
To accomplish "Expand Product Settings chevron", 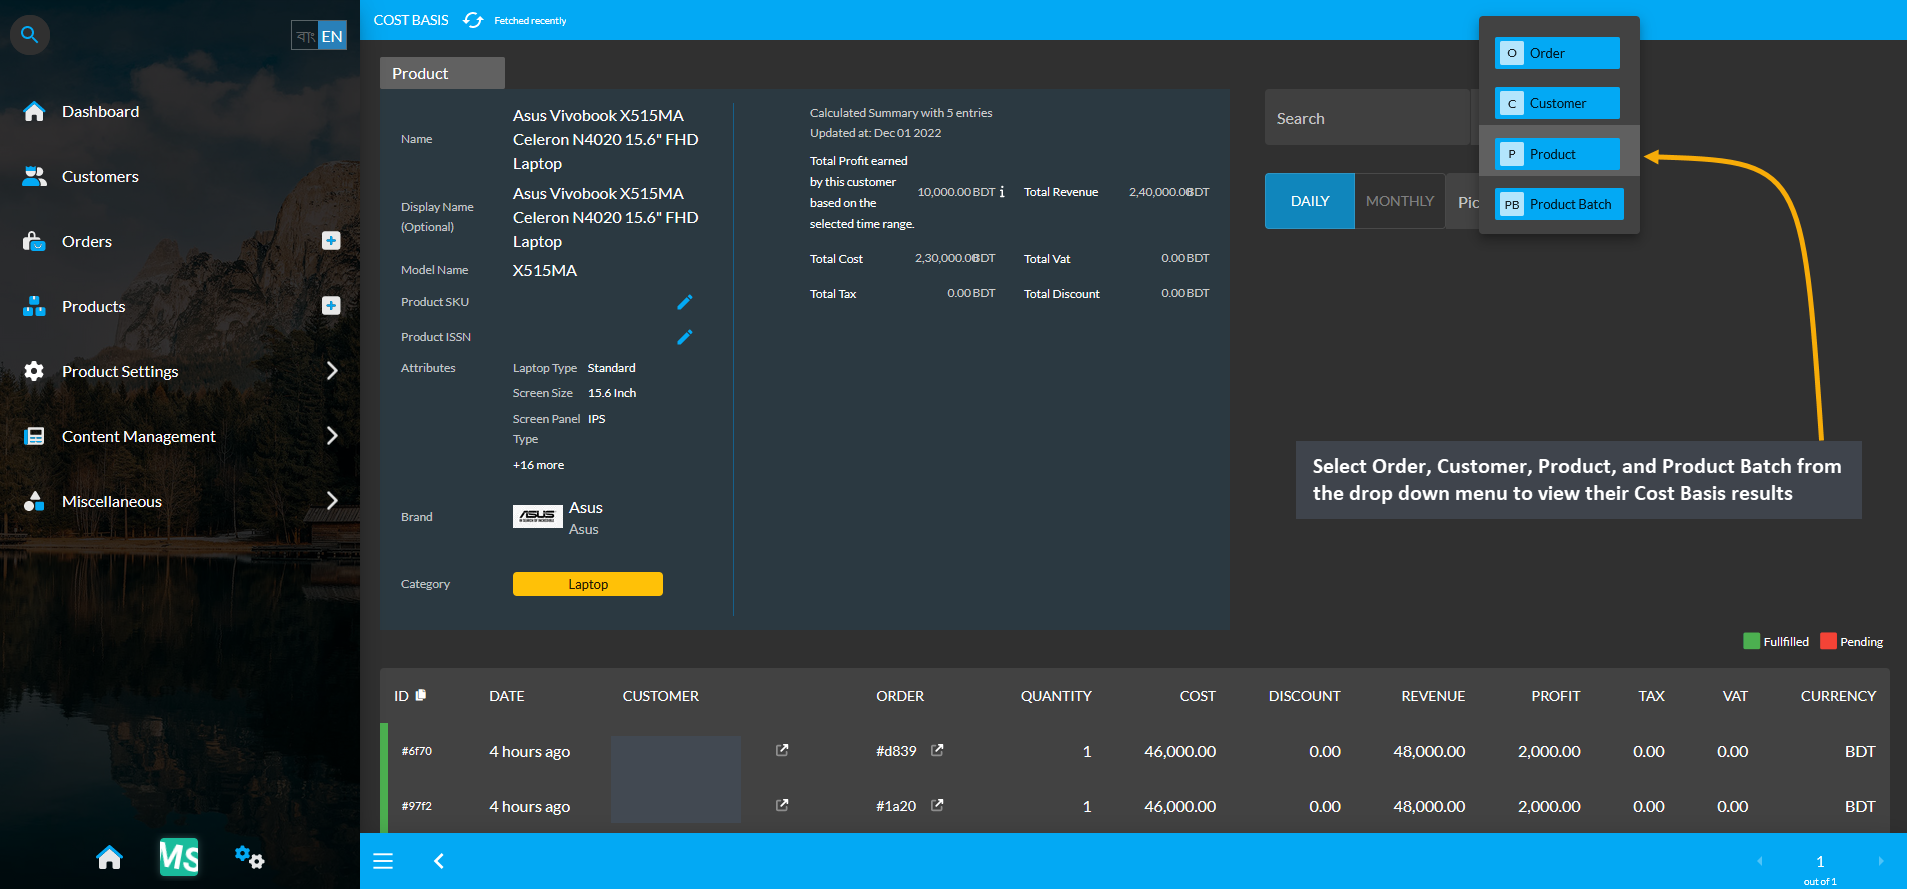I will 332,371.
